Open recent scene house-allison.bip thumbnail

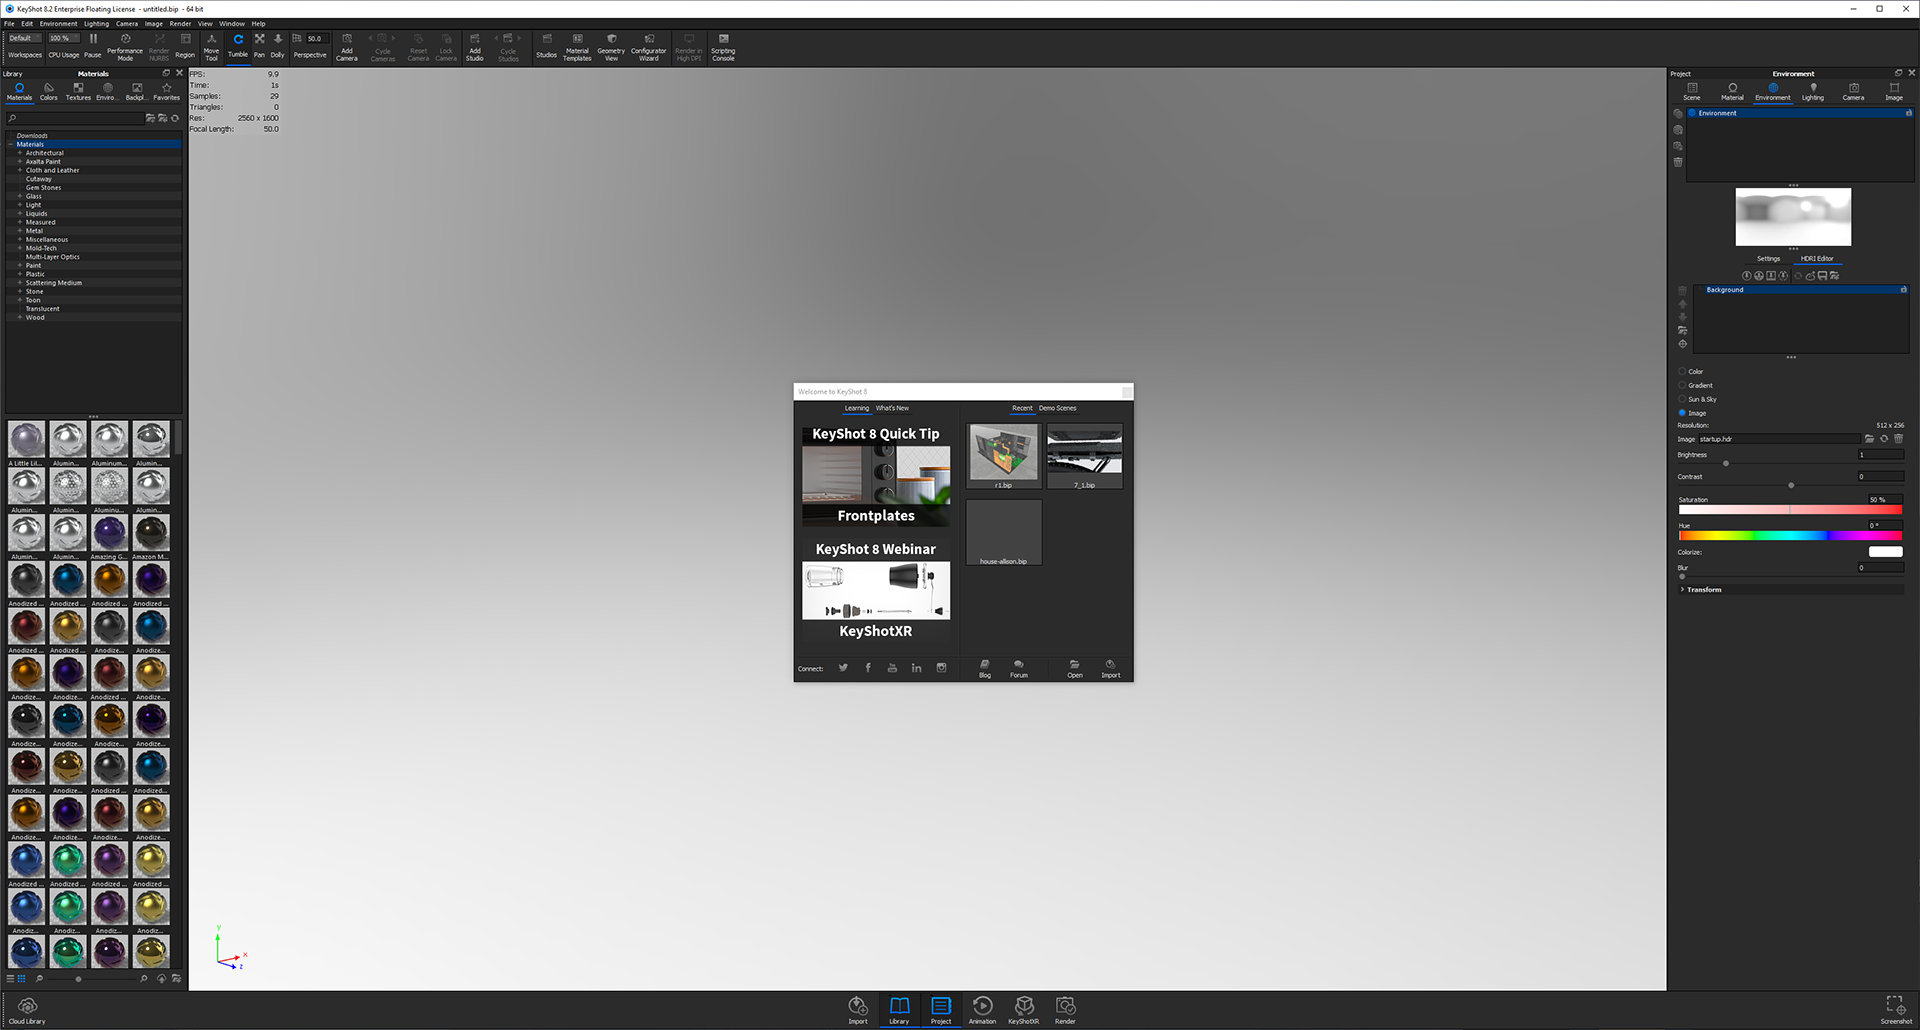point(1004,532)
